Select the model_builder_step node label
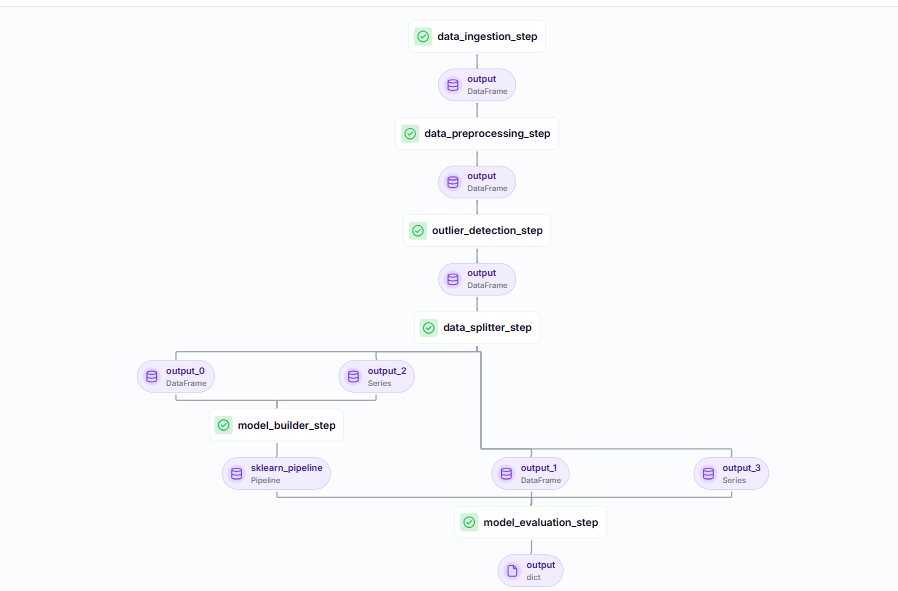The image size is (898, 591). [286, 426]
